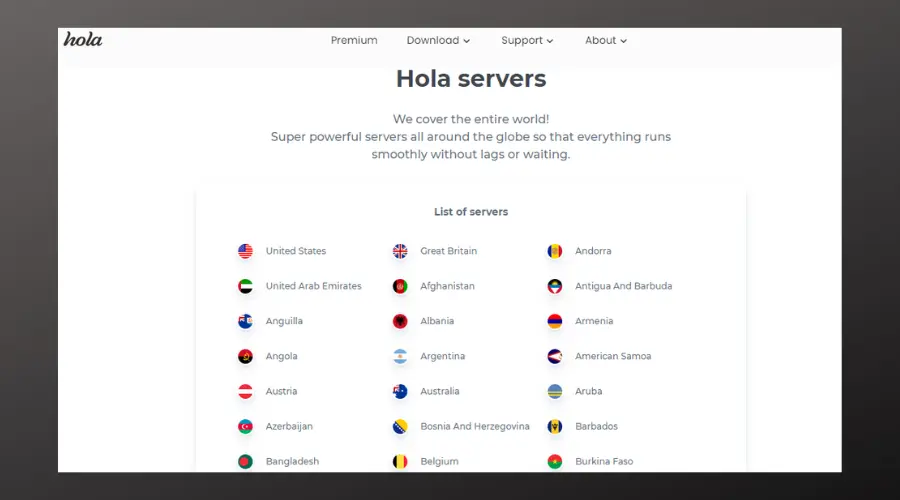Select the United Arab Emirates server name
This screenshot has width=900, height=500.
click(313, 286)
